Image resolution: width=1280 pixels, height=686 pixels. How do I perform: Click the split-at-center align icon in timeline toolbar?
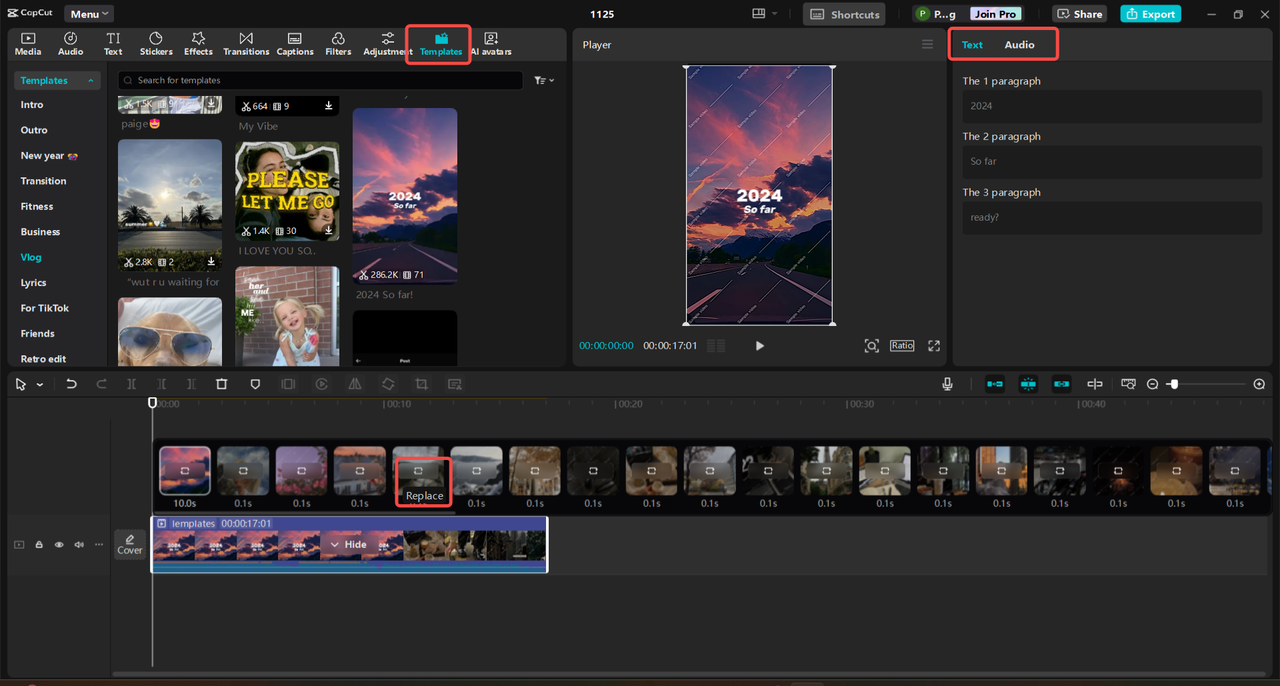point(1095,384)
